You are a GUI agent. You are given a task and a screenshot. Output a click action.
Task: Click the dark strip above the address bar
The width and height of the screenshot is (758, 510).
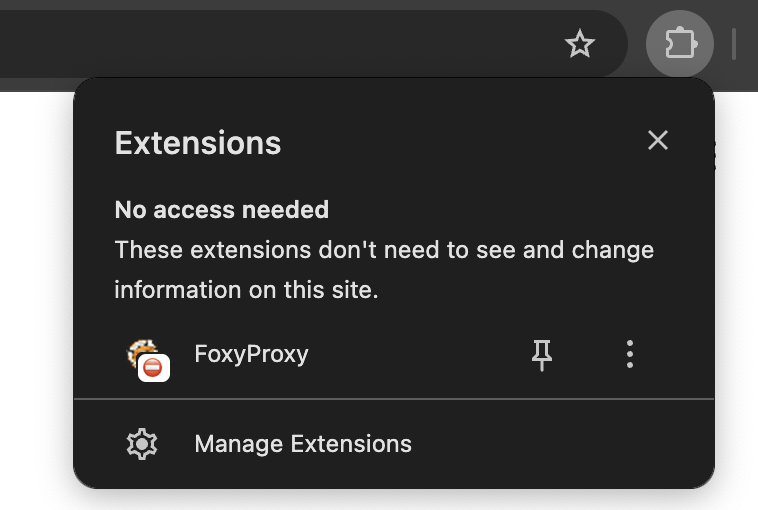300,4
